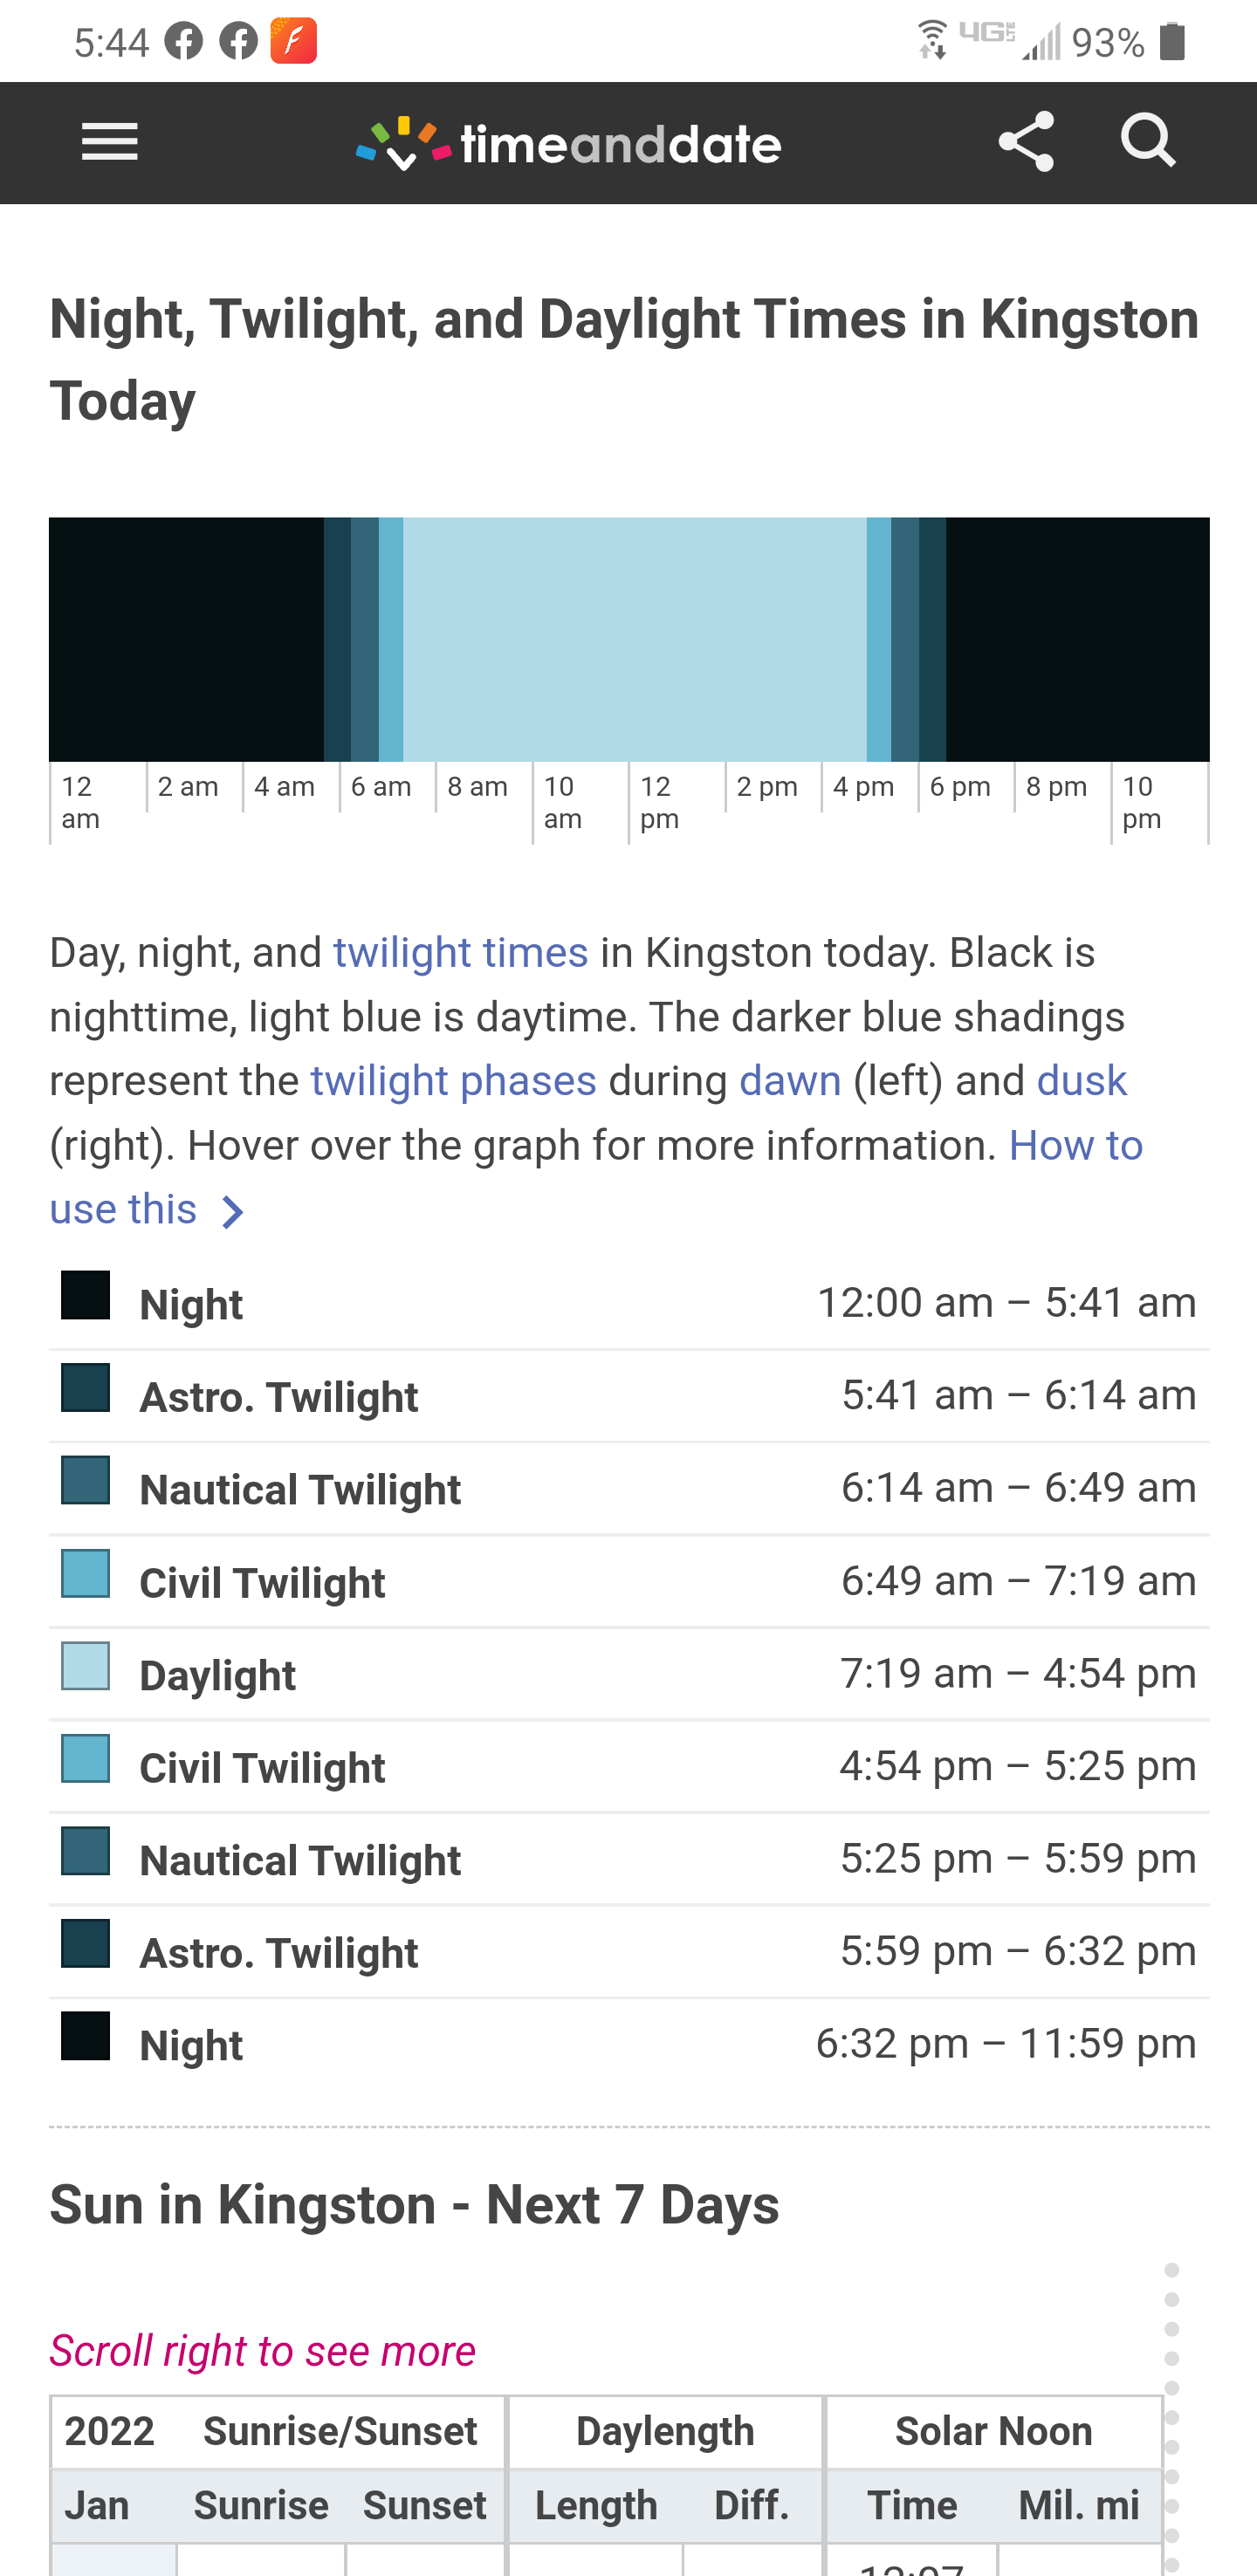Viewport: 1257px width, 2576px height.
Task: Open the "twilight phases" link
Action: [x=453, y=1081]
